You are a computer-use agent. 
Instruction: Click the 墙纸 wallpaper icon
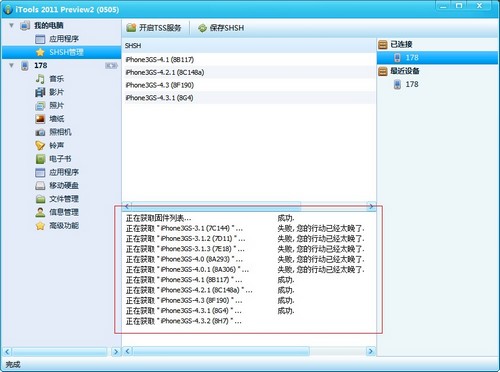click(x=40, y=119)
